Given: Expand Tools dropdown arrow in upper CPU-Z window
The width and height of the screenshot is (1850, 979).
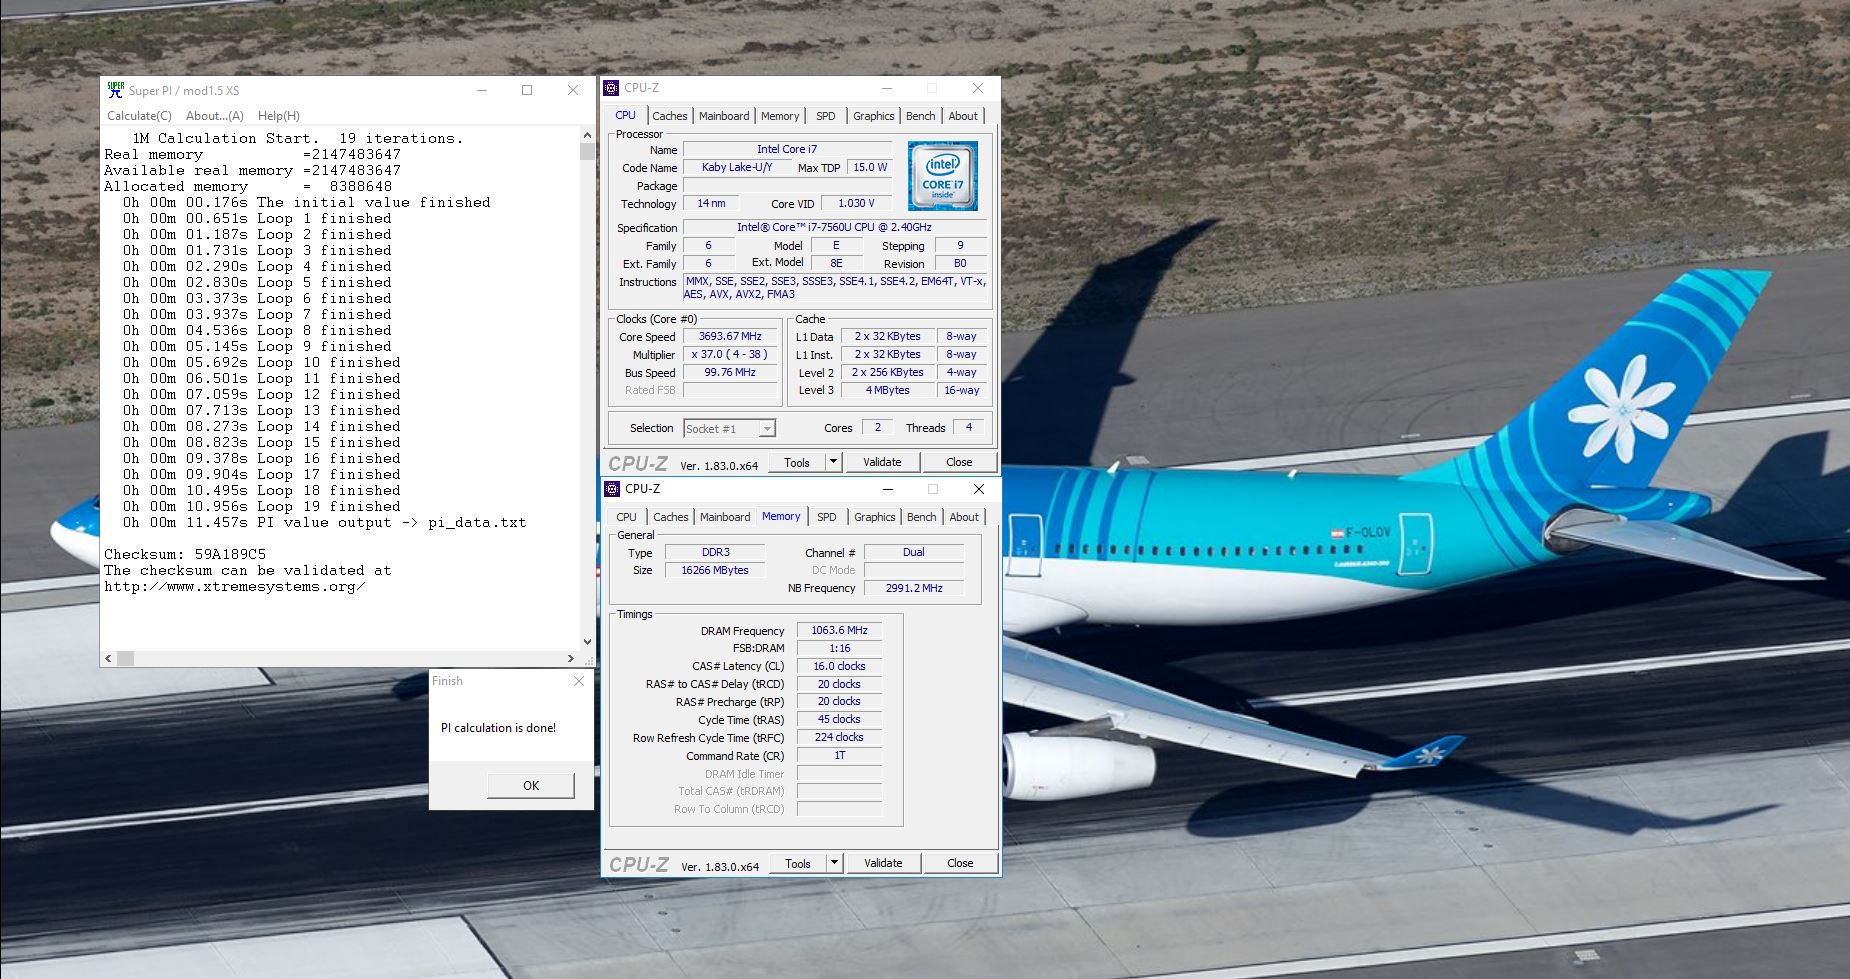Looking at the screenshot, I should 833,462.
